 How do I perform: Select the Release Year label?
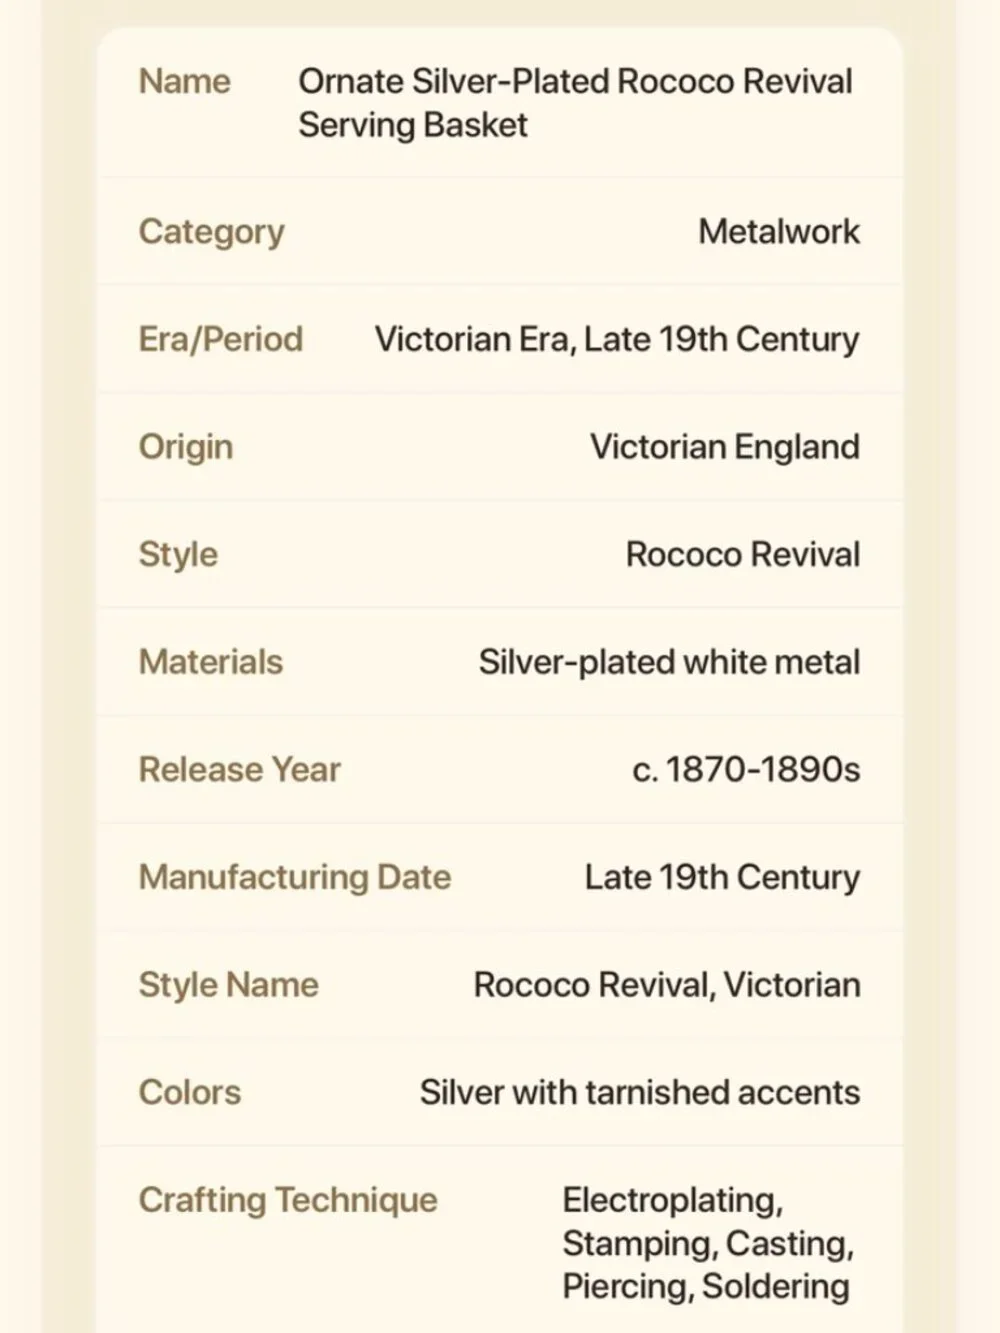(x=239, y=769)
